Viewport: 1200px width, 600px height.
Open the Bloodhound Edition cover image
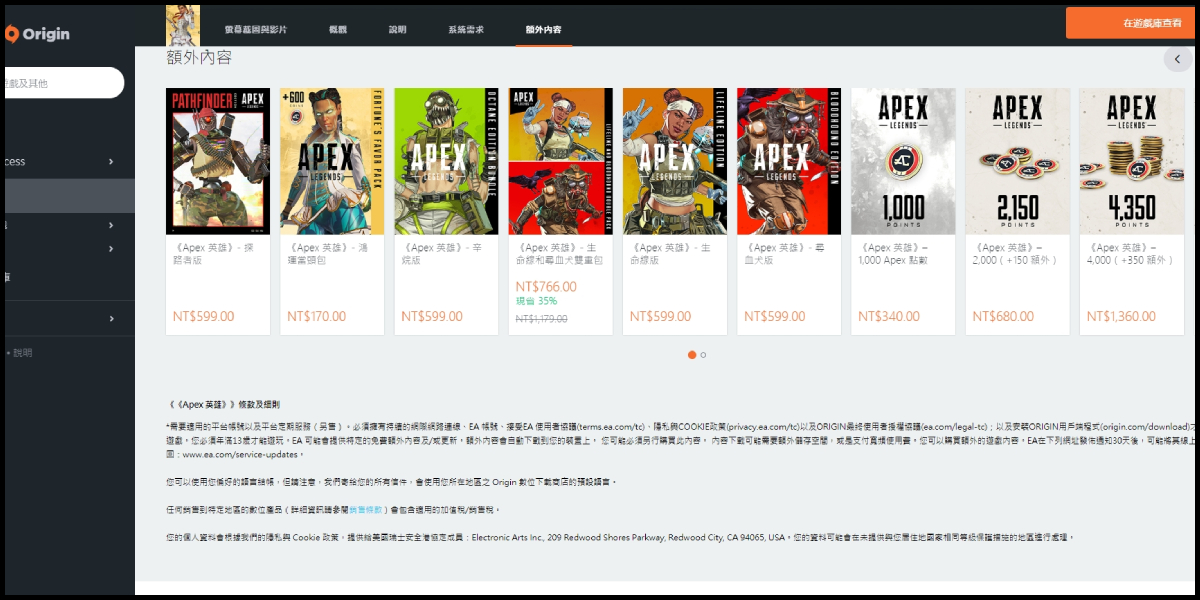click(789, 161)
